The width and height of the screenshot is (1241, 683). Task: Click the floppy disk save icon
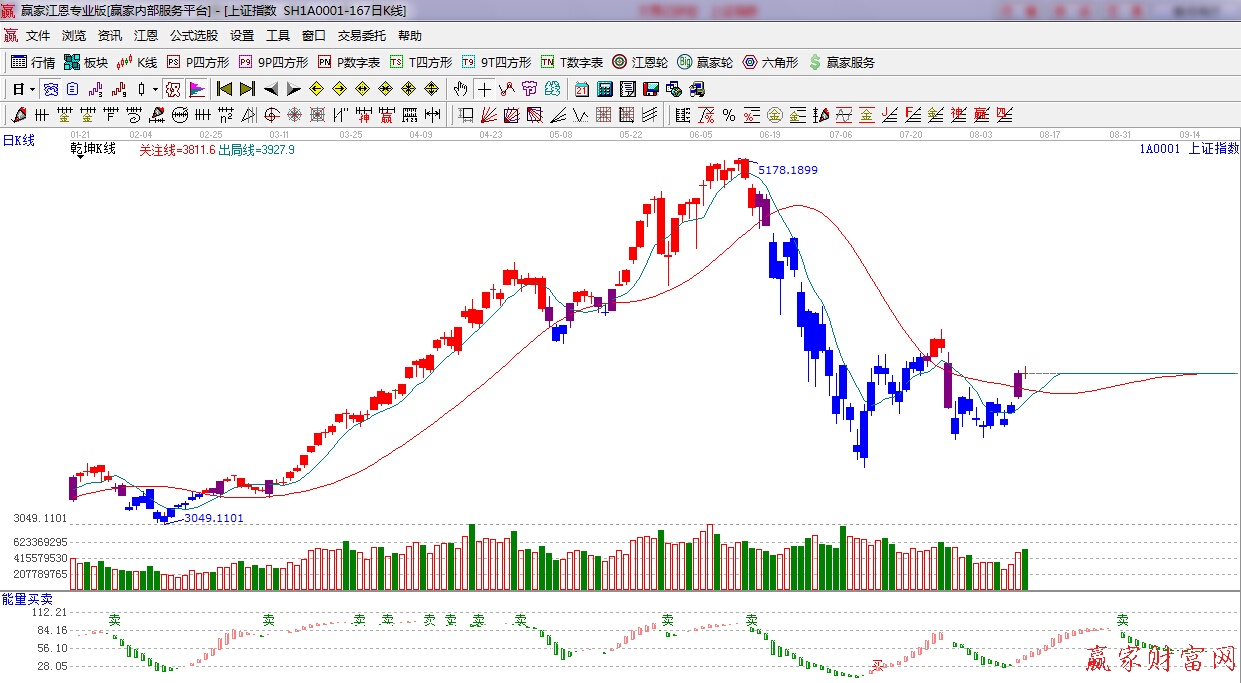click(x=650, y=89)
